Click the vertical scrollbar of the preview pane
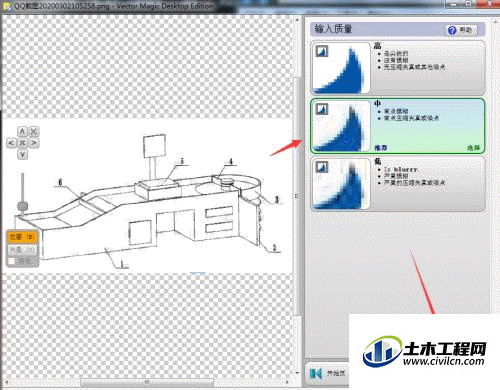Image resolution: width=500 pixels, height=390 pixels. click(297, 195)
